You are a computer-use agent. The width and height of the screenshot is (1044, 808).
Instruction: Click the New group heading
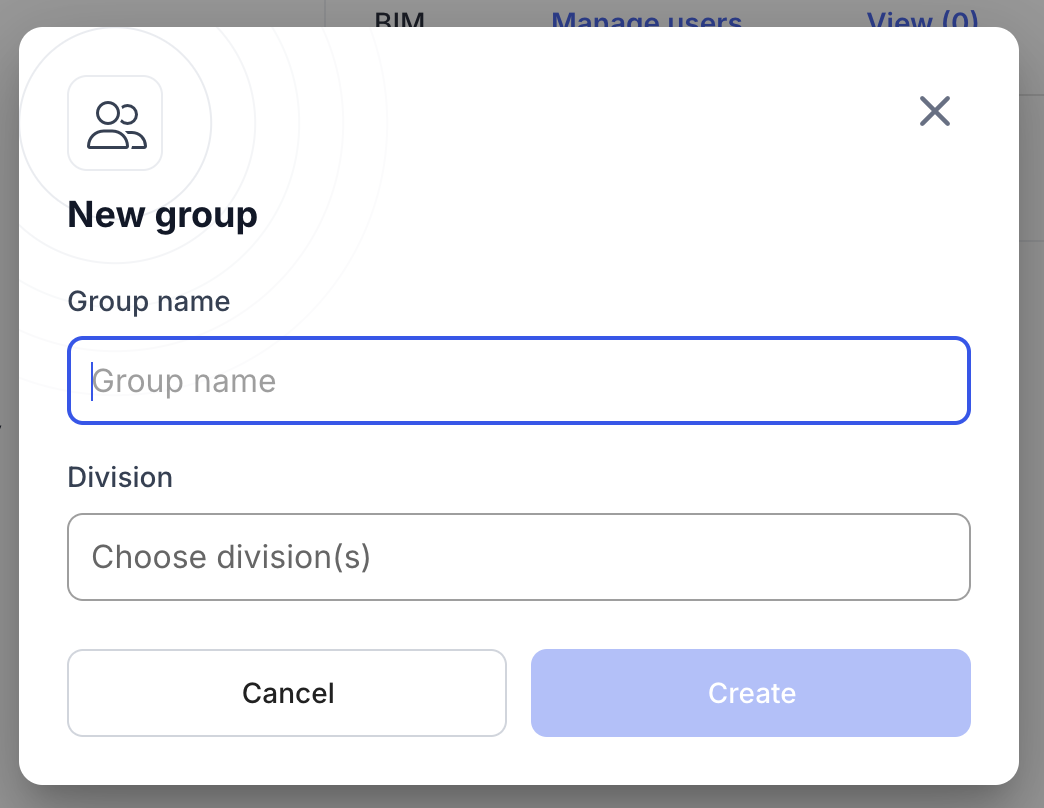tap(162, 215)
